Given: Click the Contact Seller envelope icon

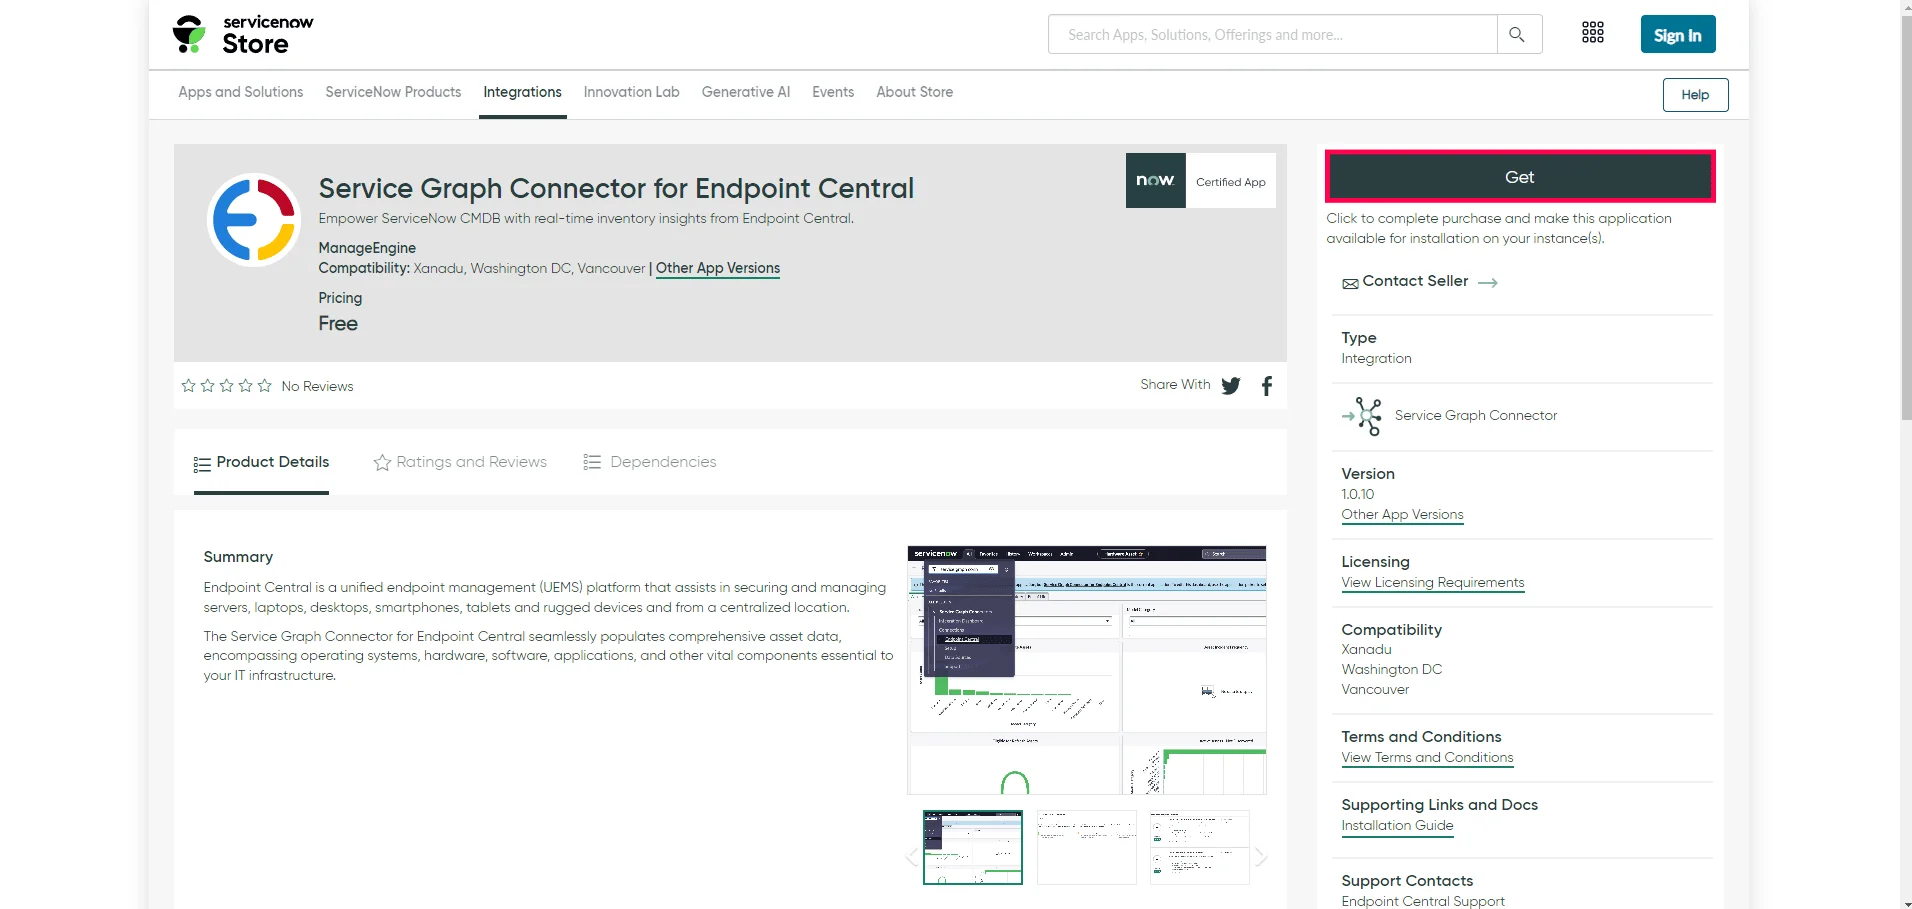Looking at the screenshot, I should tap(1350, 284).
